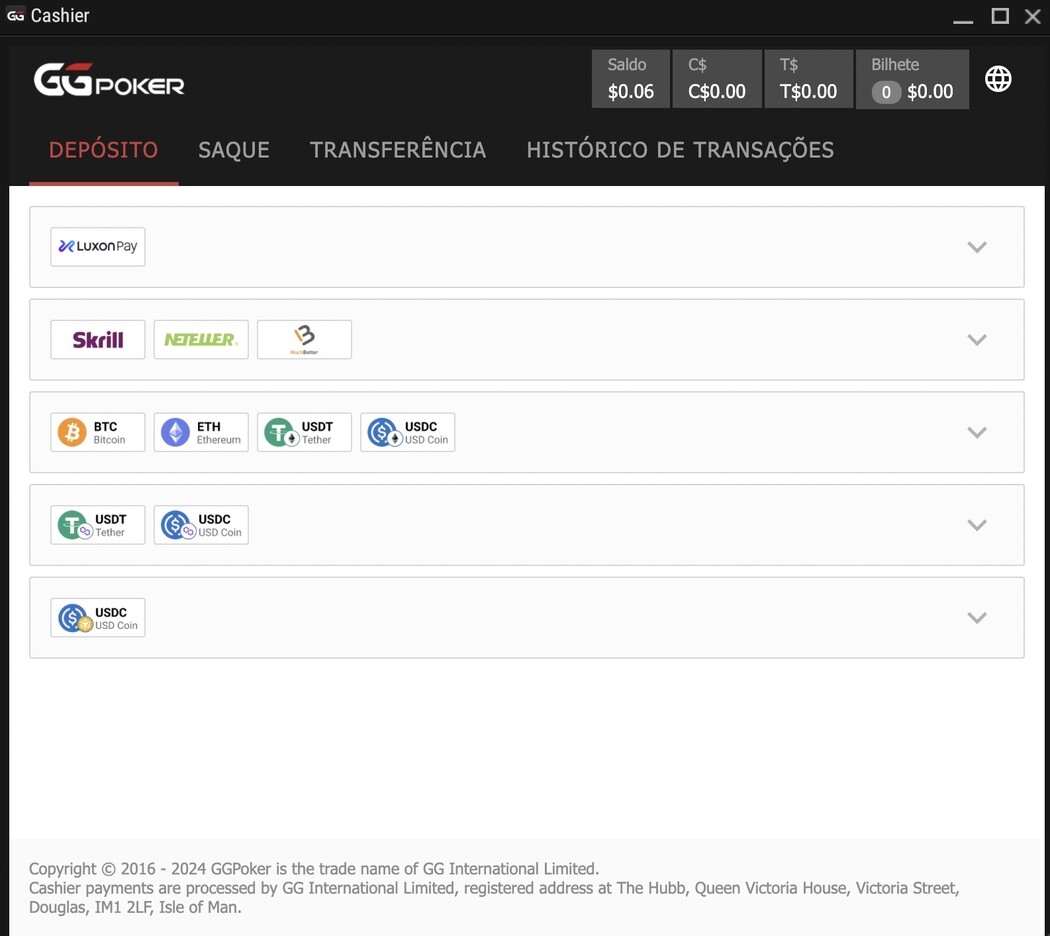Click the T$ balance box
1050x936 pixels.
click(808, 79)
